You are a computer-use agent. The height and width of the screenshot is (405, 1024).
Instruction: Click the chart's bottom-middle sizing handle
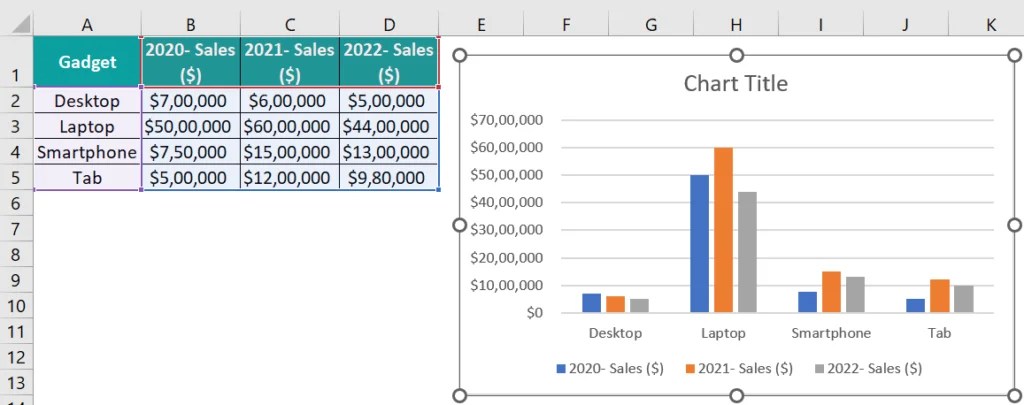737,395
